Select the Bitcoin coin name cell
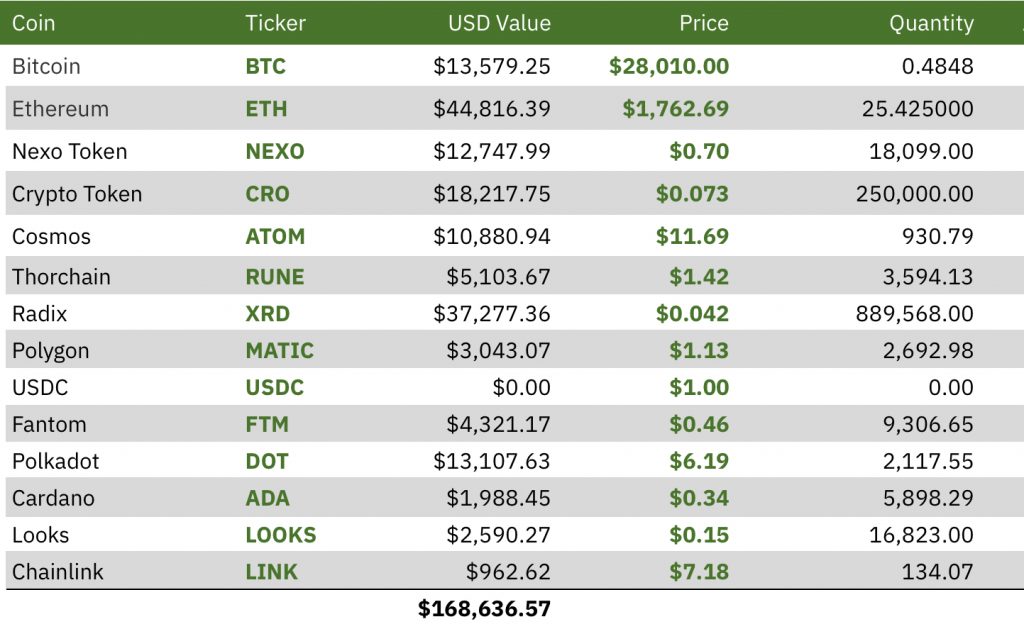 [x=46, y=66]
